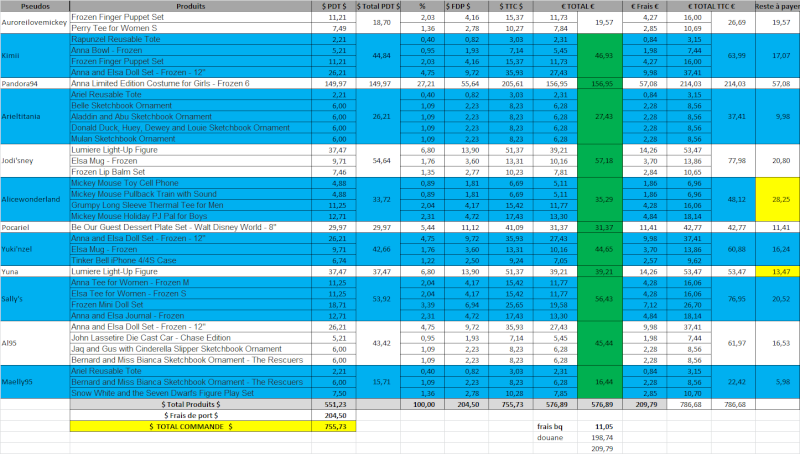The height and width of the screenshot is (454, 800).
Task: Select the Pocariel pseudo cell
Action: 35,227
